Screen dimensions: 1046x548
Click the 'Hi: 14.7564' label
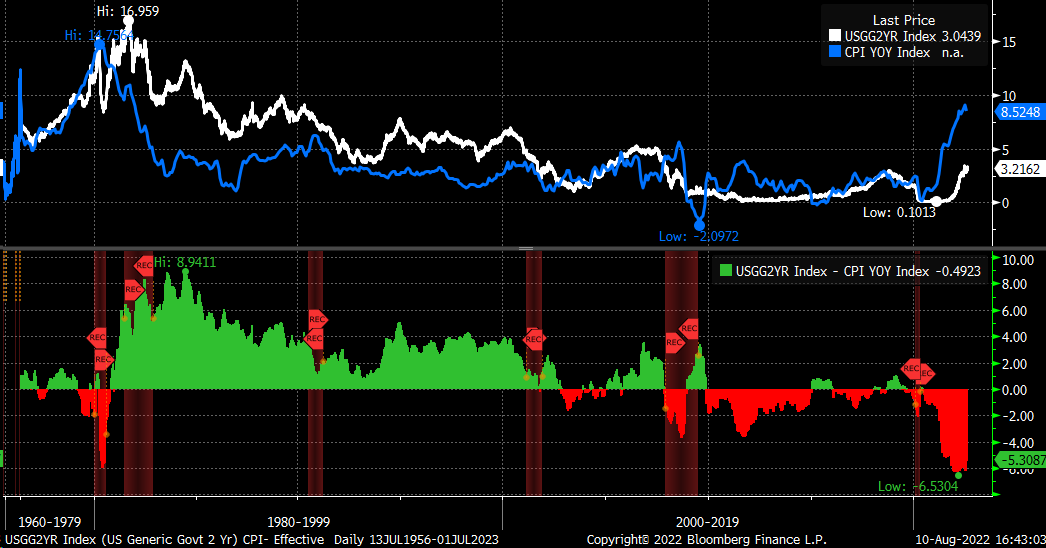point(99,35)
